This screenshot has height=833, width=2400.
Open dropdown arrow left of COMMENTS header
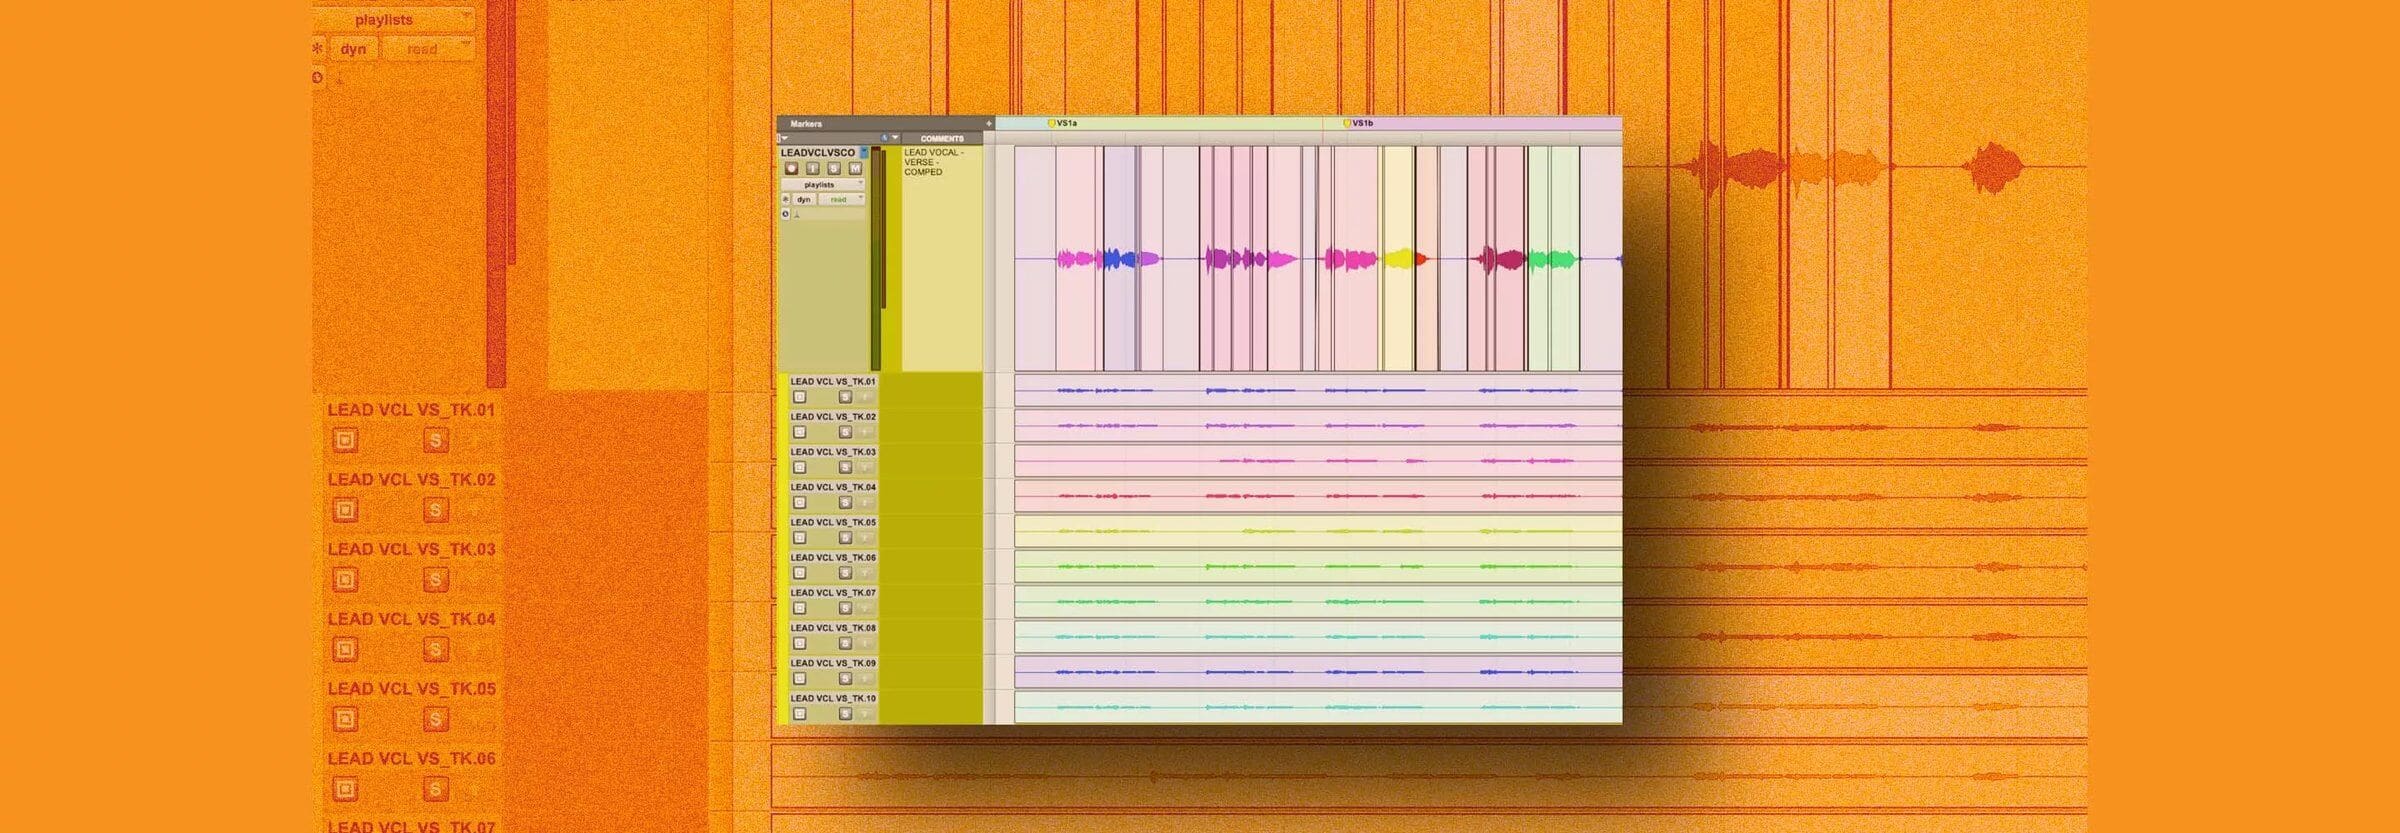895,137
